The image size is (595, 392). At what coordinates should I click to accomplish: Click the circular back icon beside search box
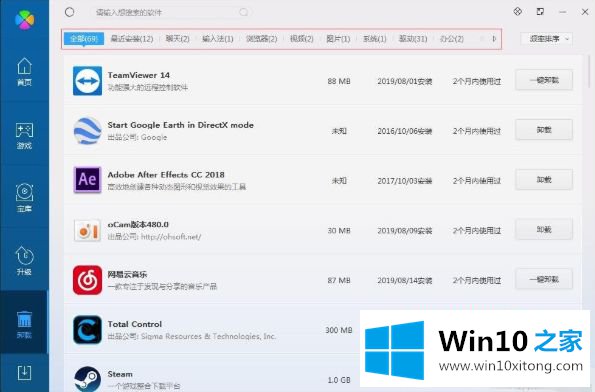click(x=69, y=12)
